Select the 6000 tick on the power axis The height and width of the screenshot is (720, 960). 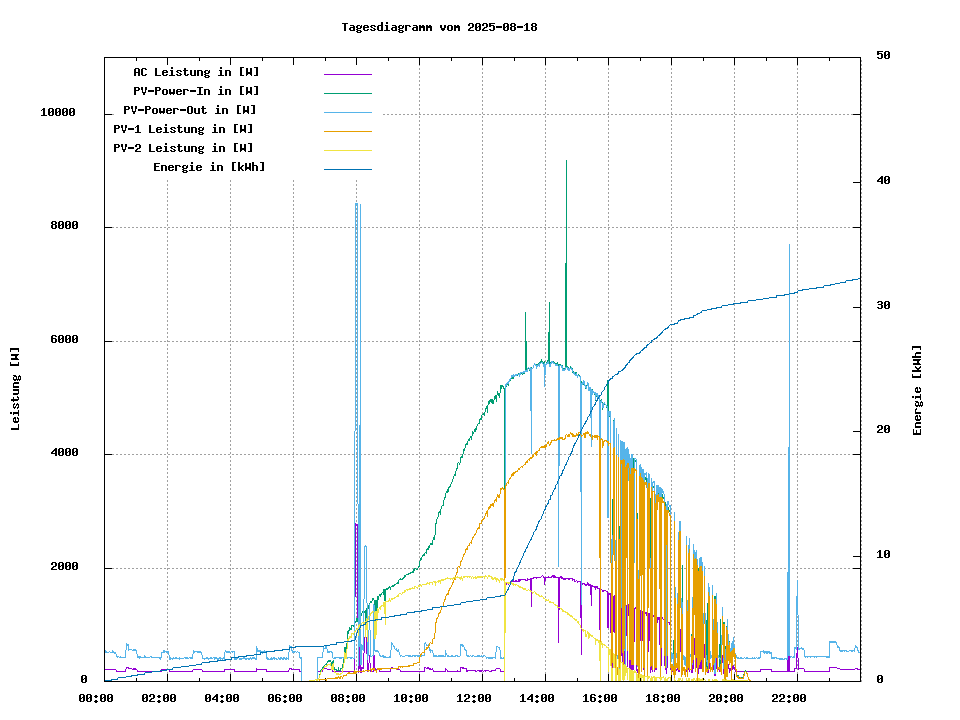64,340
